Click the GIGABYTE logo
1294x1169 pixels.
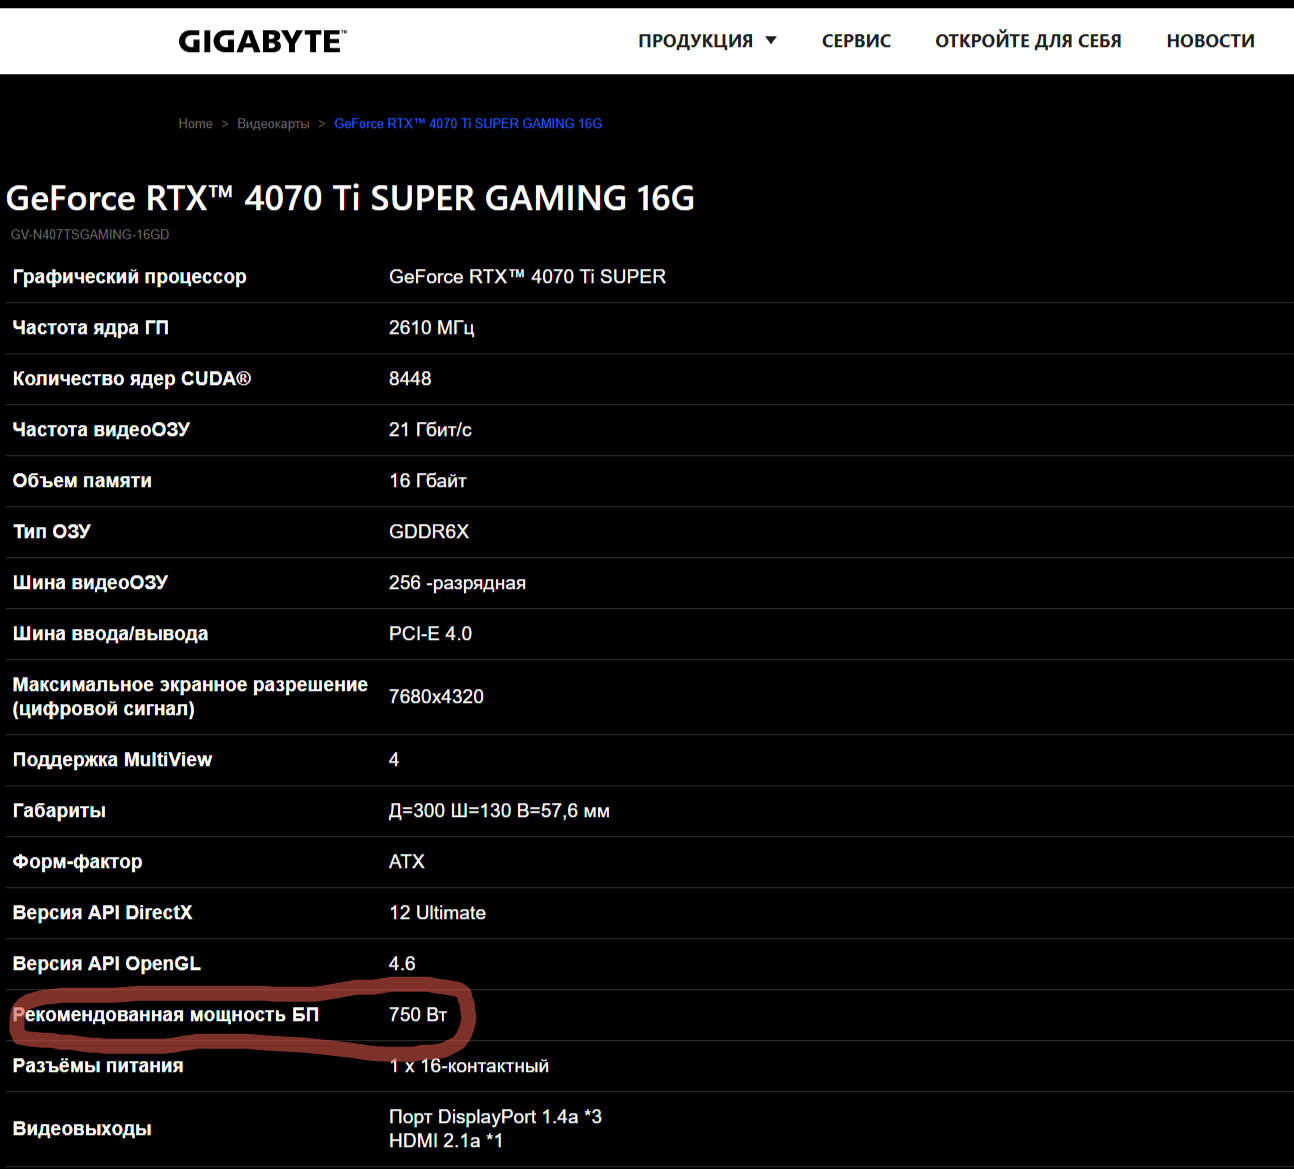(262, 41)
